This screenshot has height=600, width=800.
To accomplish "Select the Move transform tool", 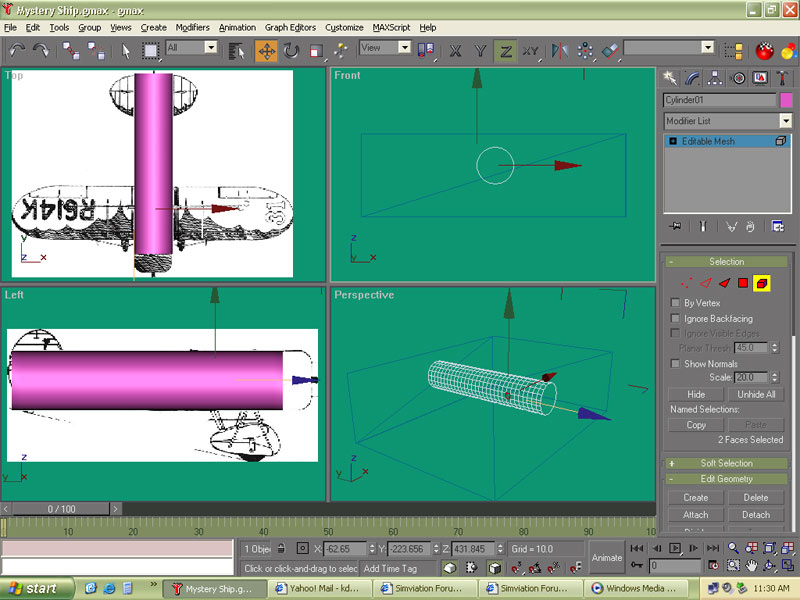I will (x=266, y=49).
